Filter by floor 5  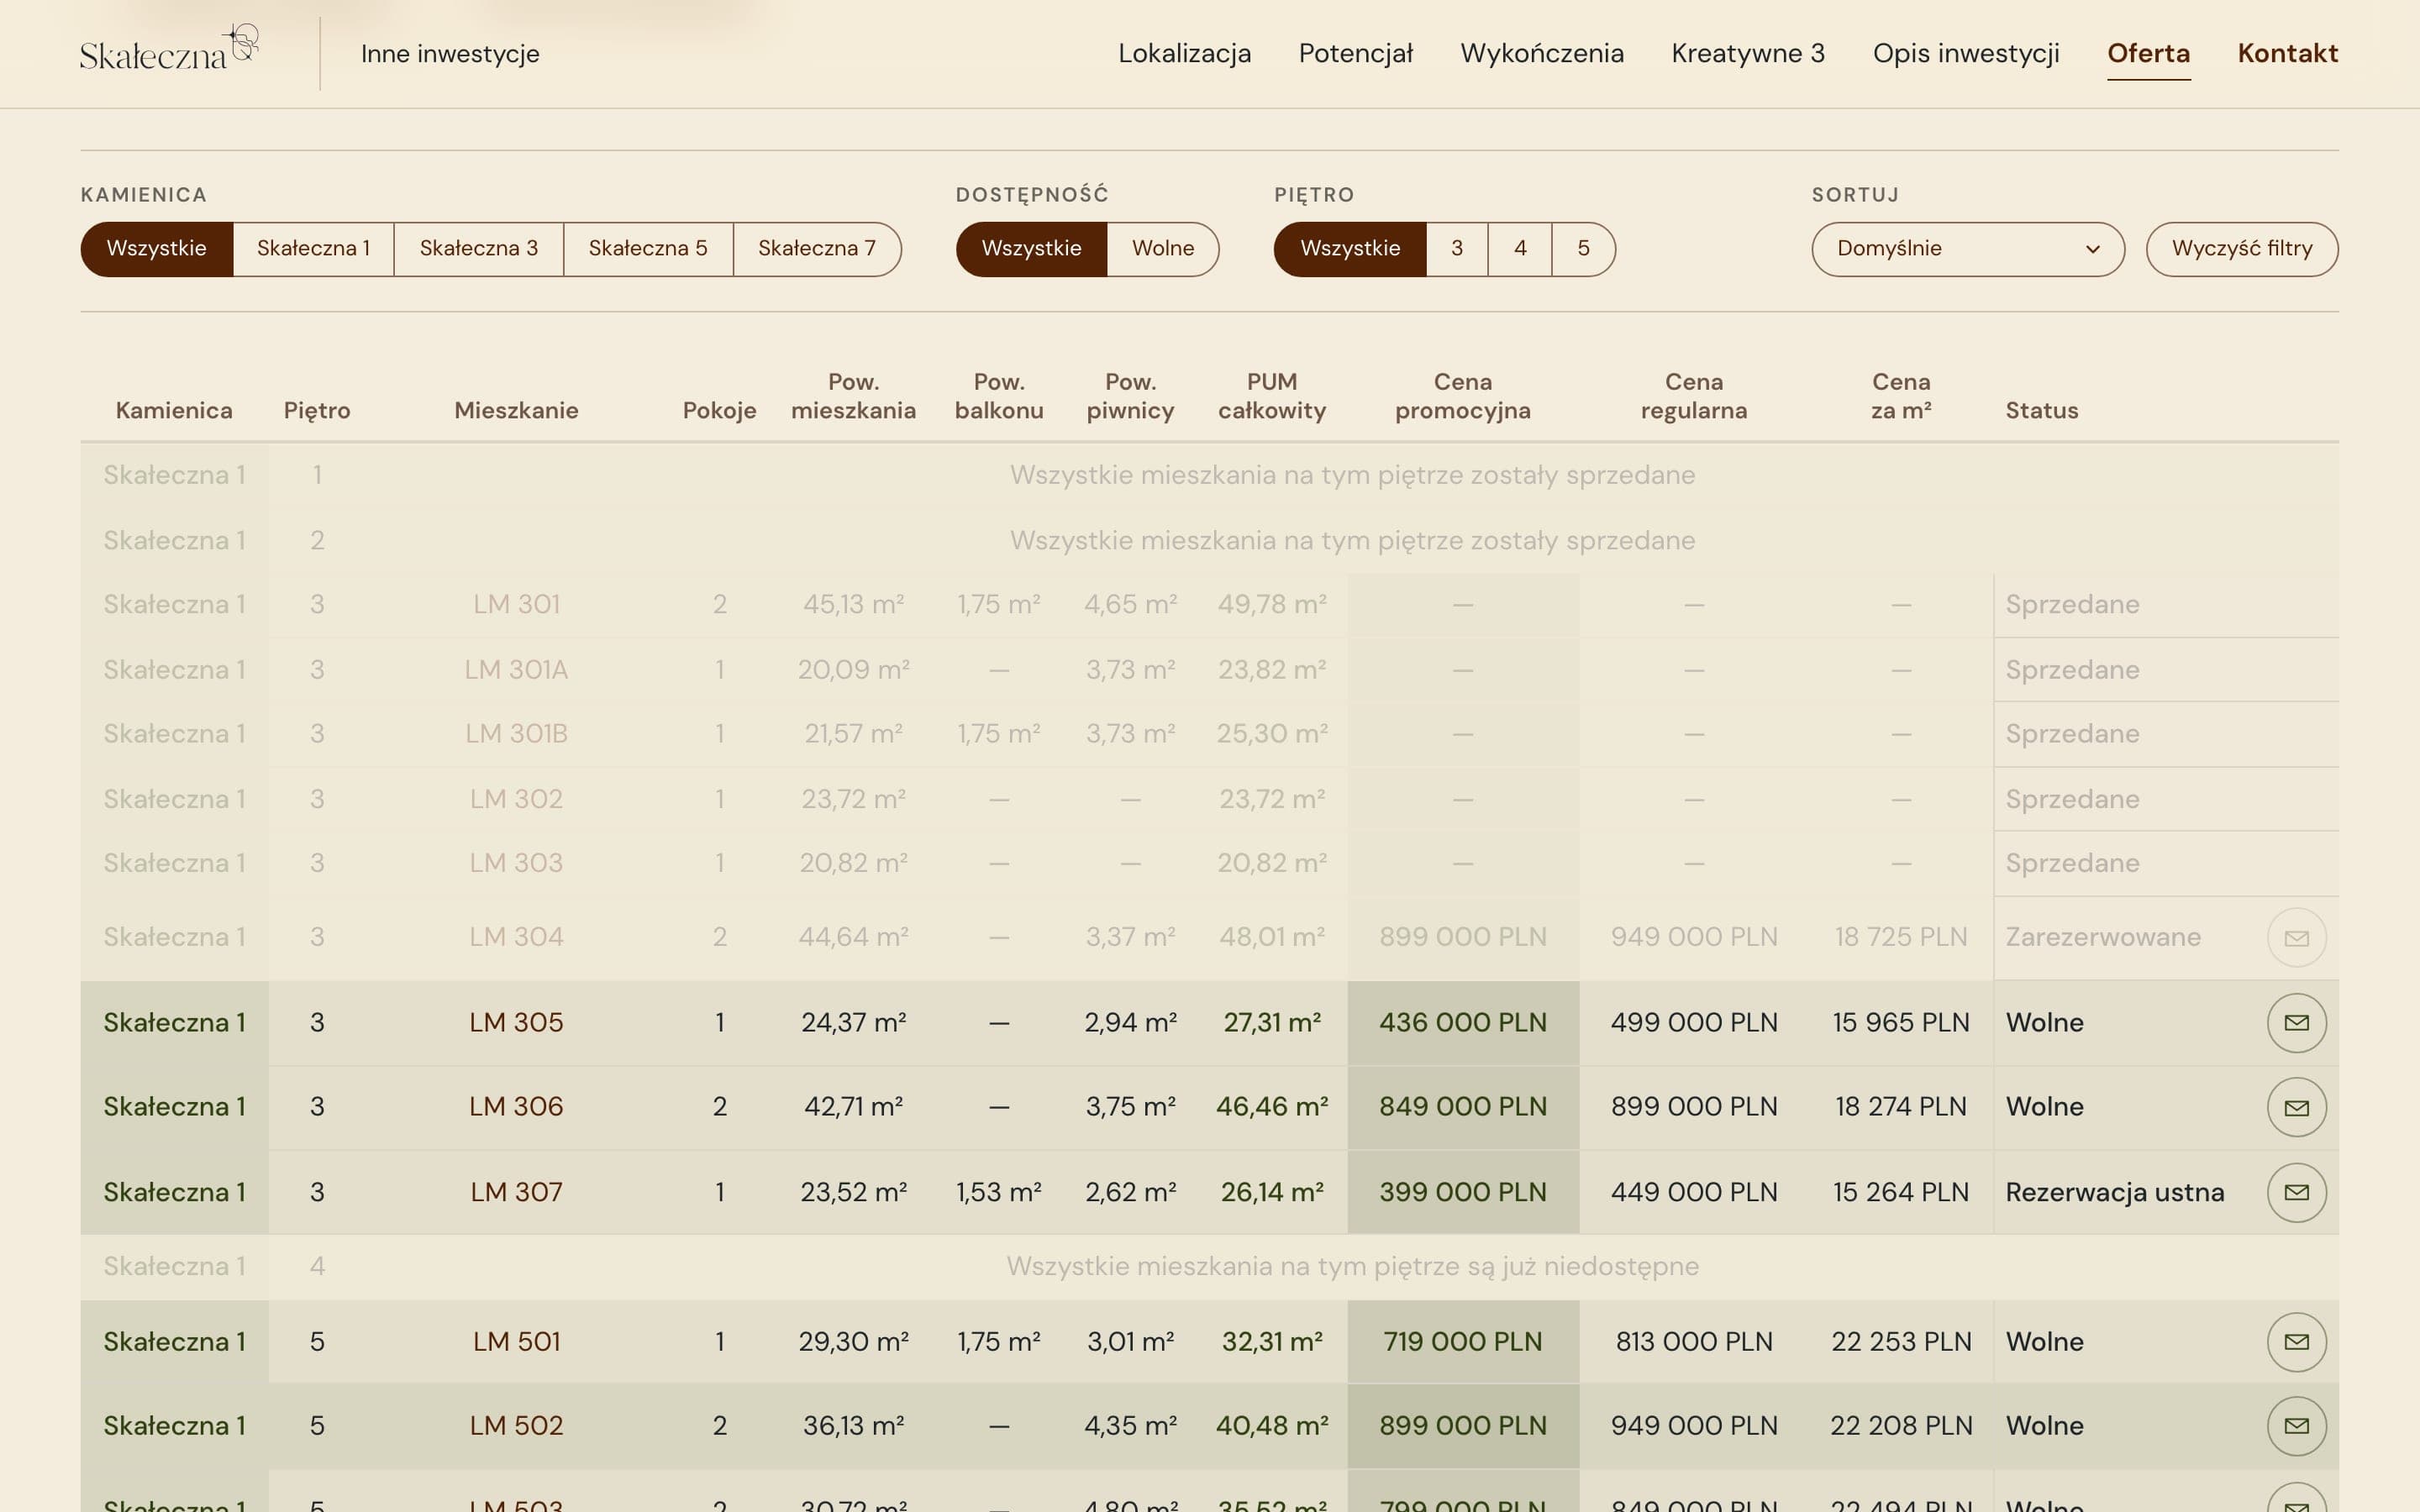click(x=1584, y=248)
